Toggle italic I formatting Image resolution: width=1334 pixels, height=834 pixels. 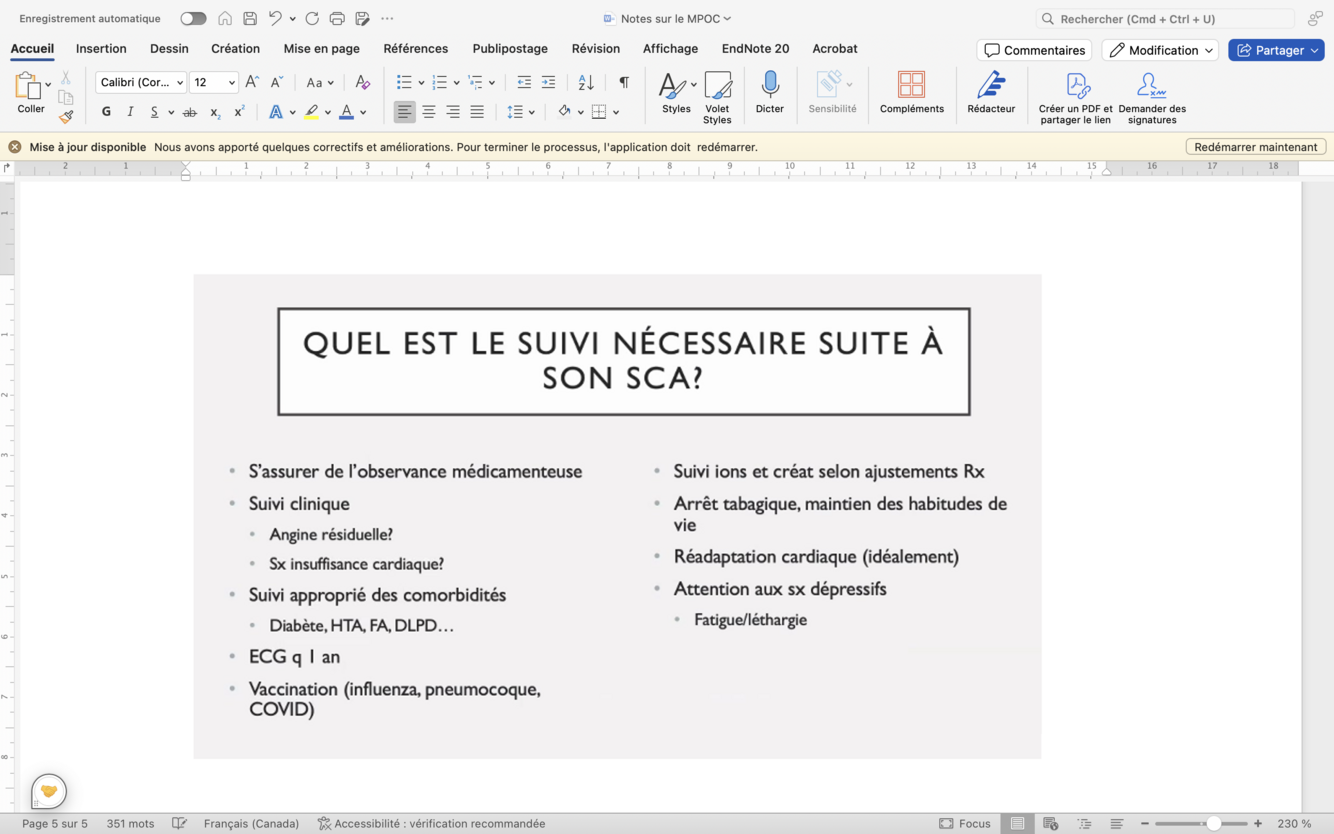130,112
